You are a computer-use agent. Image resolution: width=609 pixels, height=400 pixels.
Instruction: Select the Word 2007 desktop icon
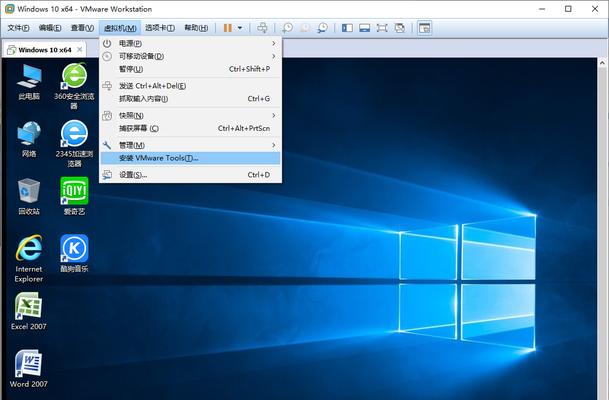[x=29, y=369]
